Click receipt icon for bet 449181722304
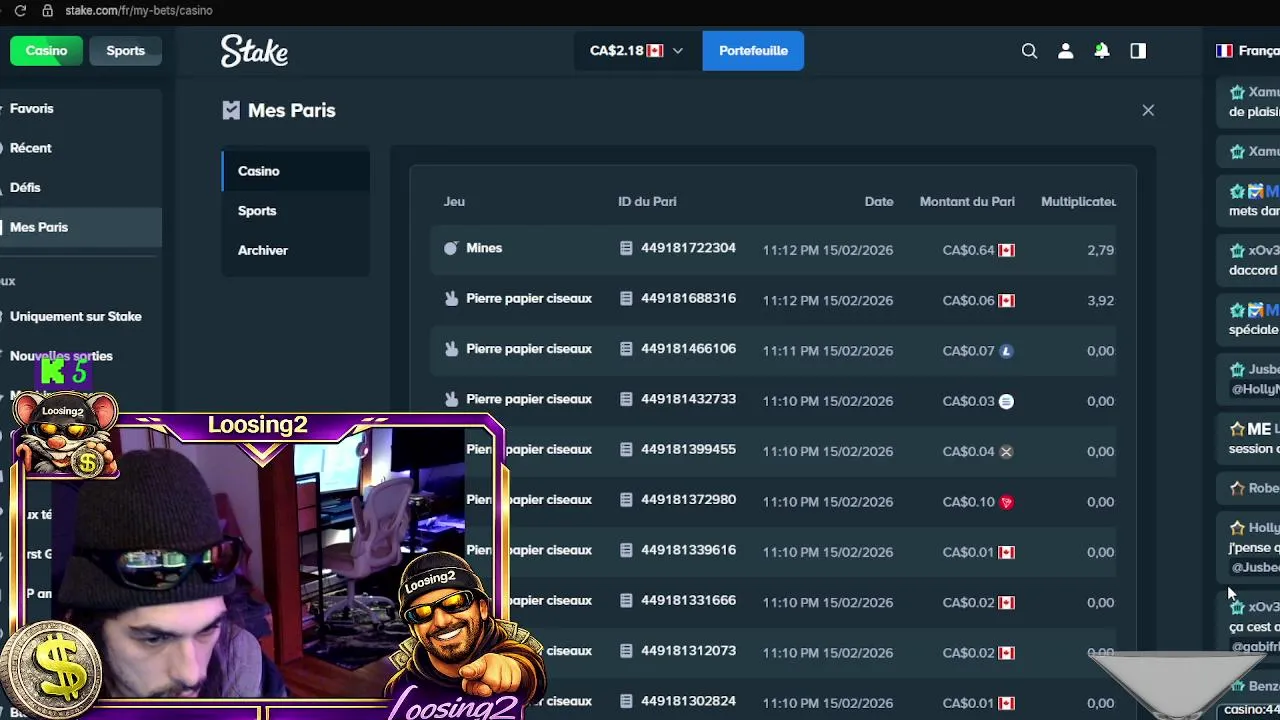This screenshot has width=1280, height=720. 626,248
